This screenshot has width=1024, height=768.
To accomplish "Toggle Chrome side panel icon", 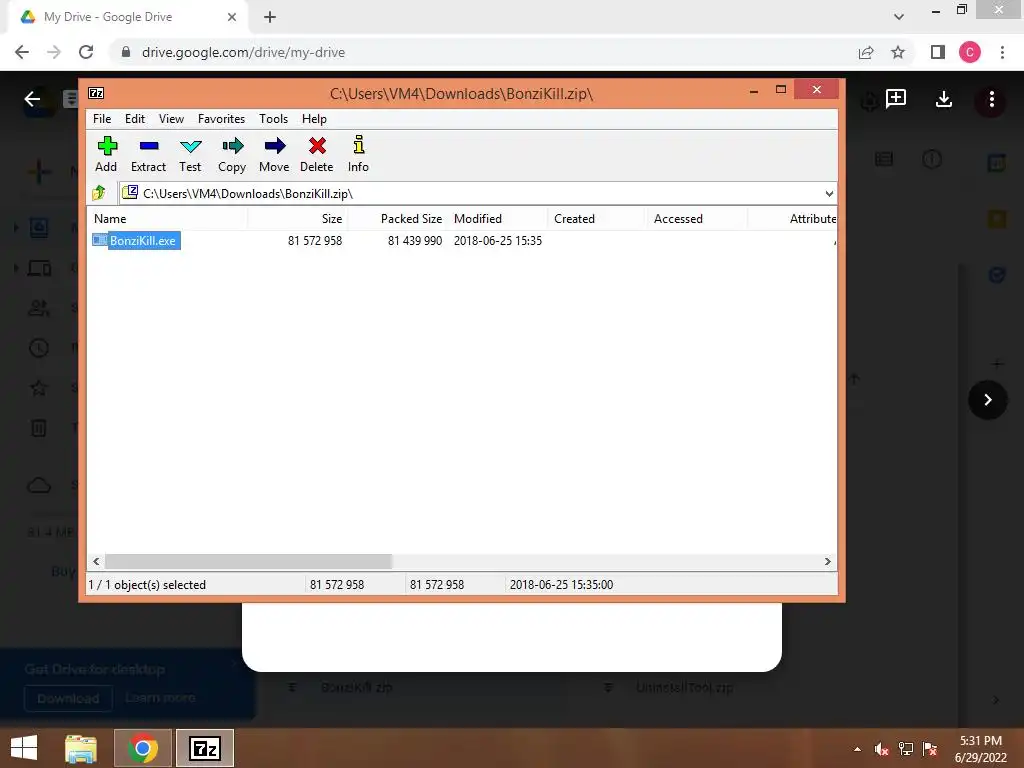I will [938, 52].
